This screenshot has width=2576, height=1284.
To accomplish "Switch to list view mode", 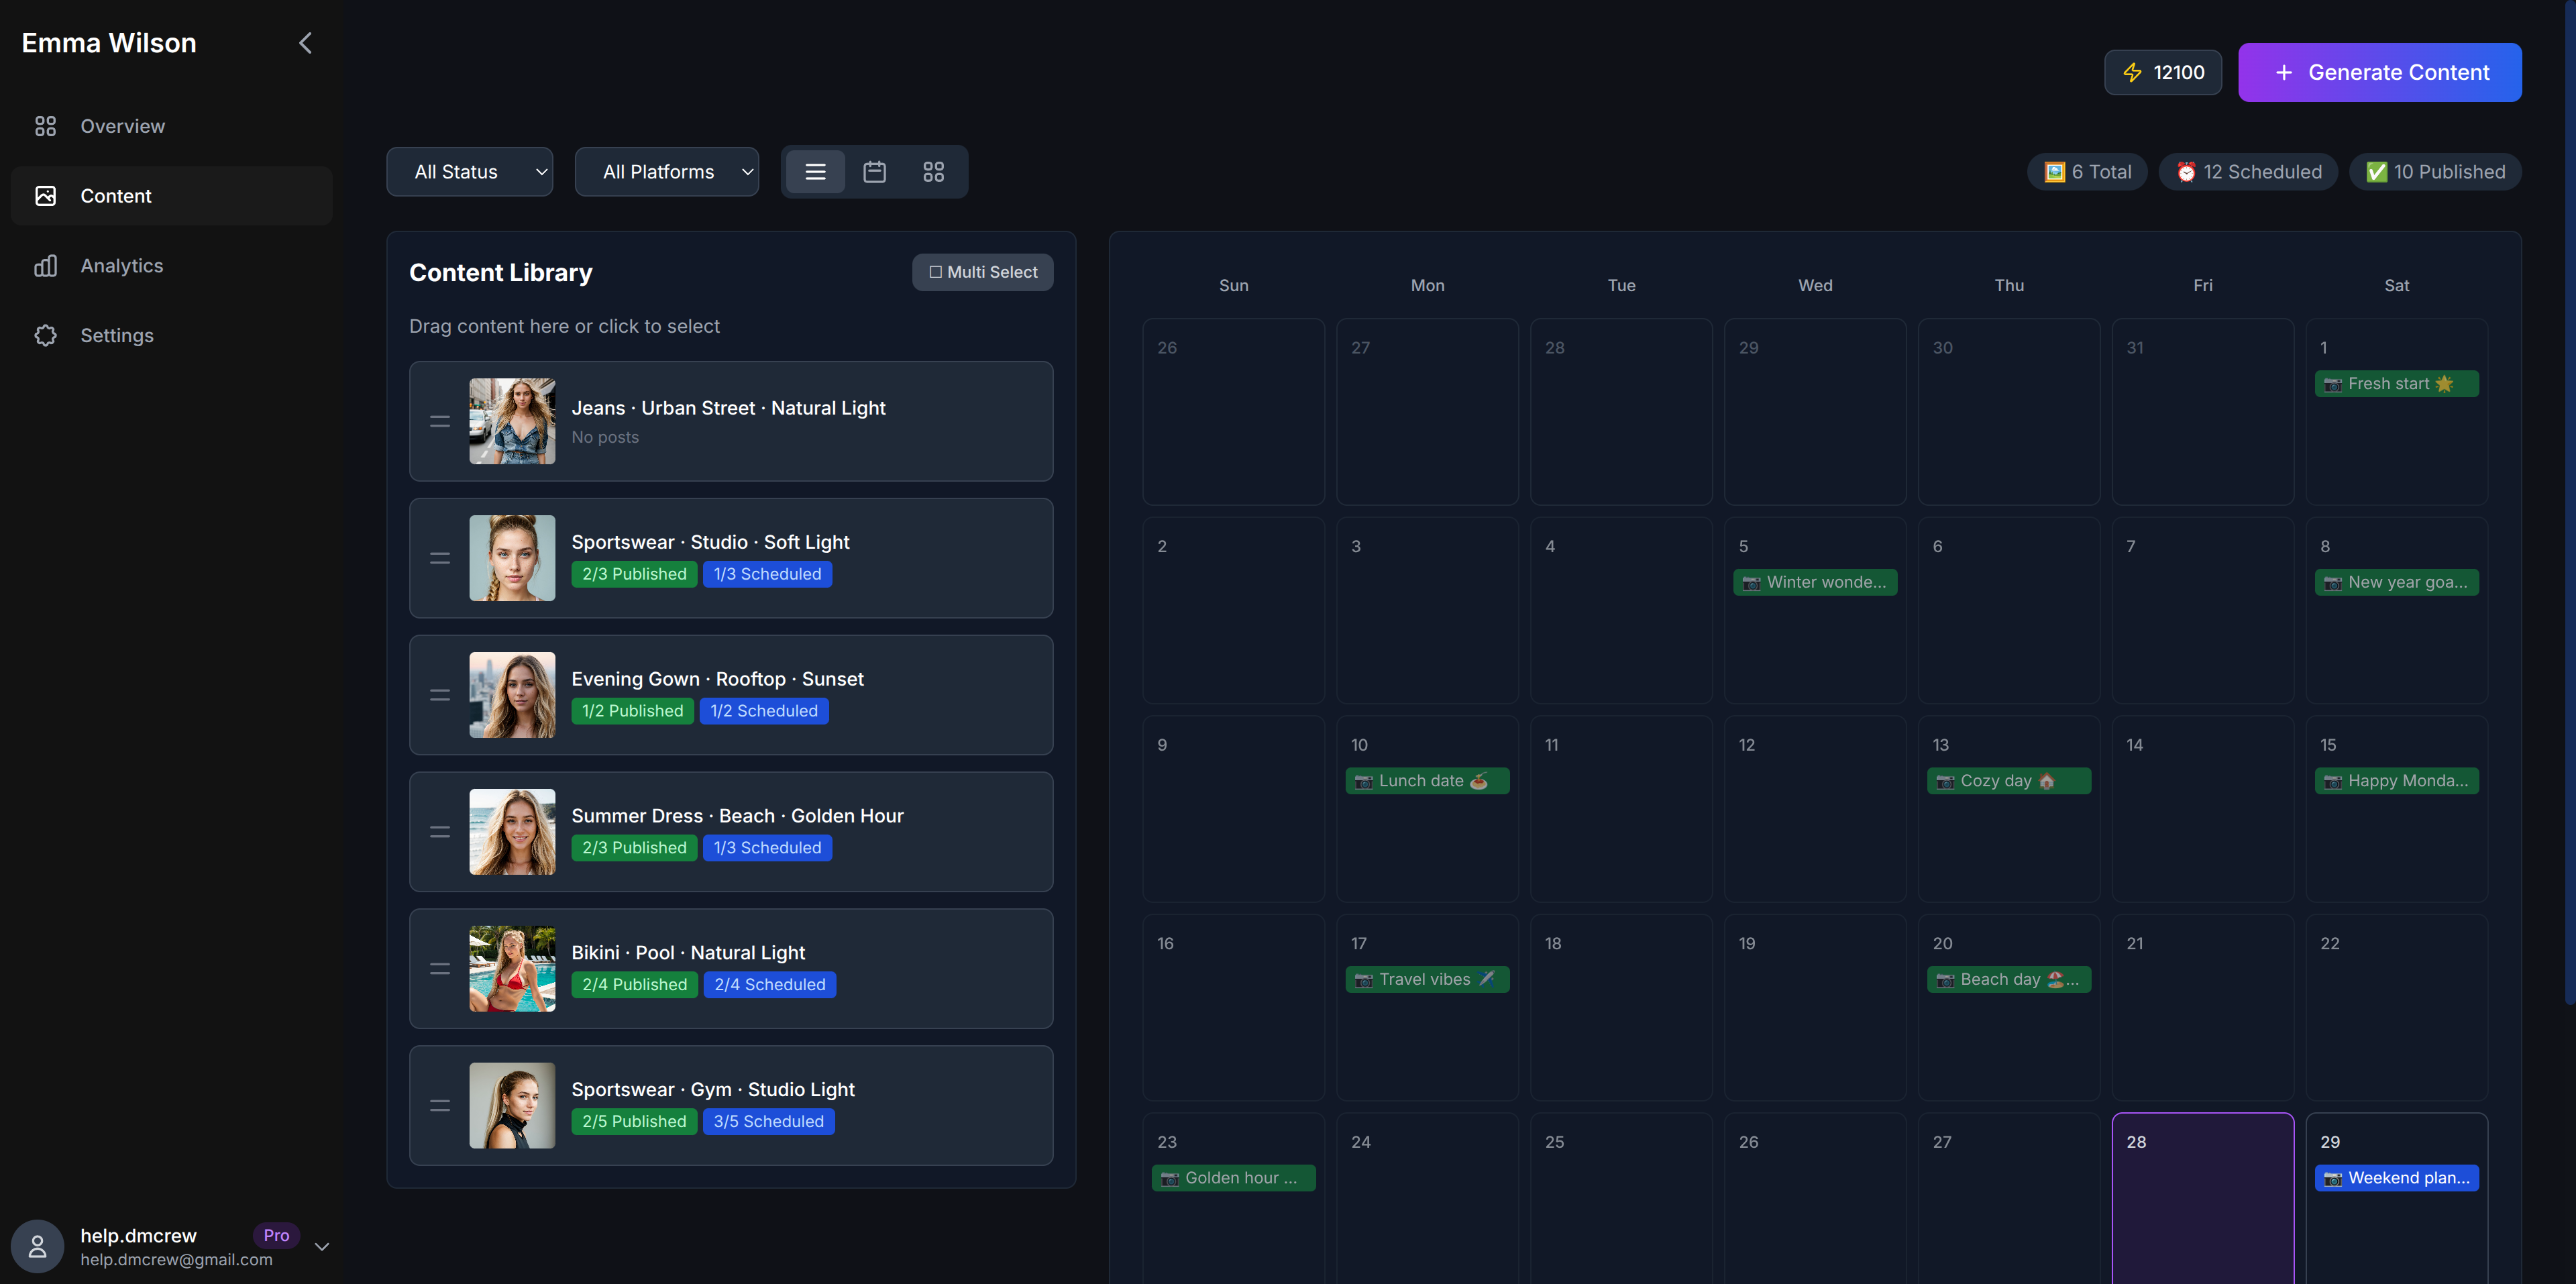I will (815, 171).
